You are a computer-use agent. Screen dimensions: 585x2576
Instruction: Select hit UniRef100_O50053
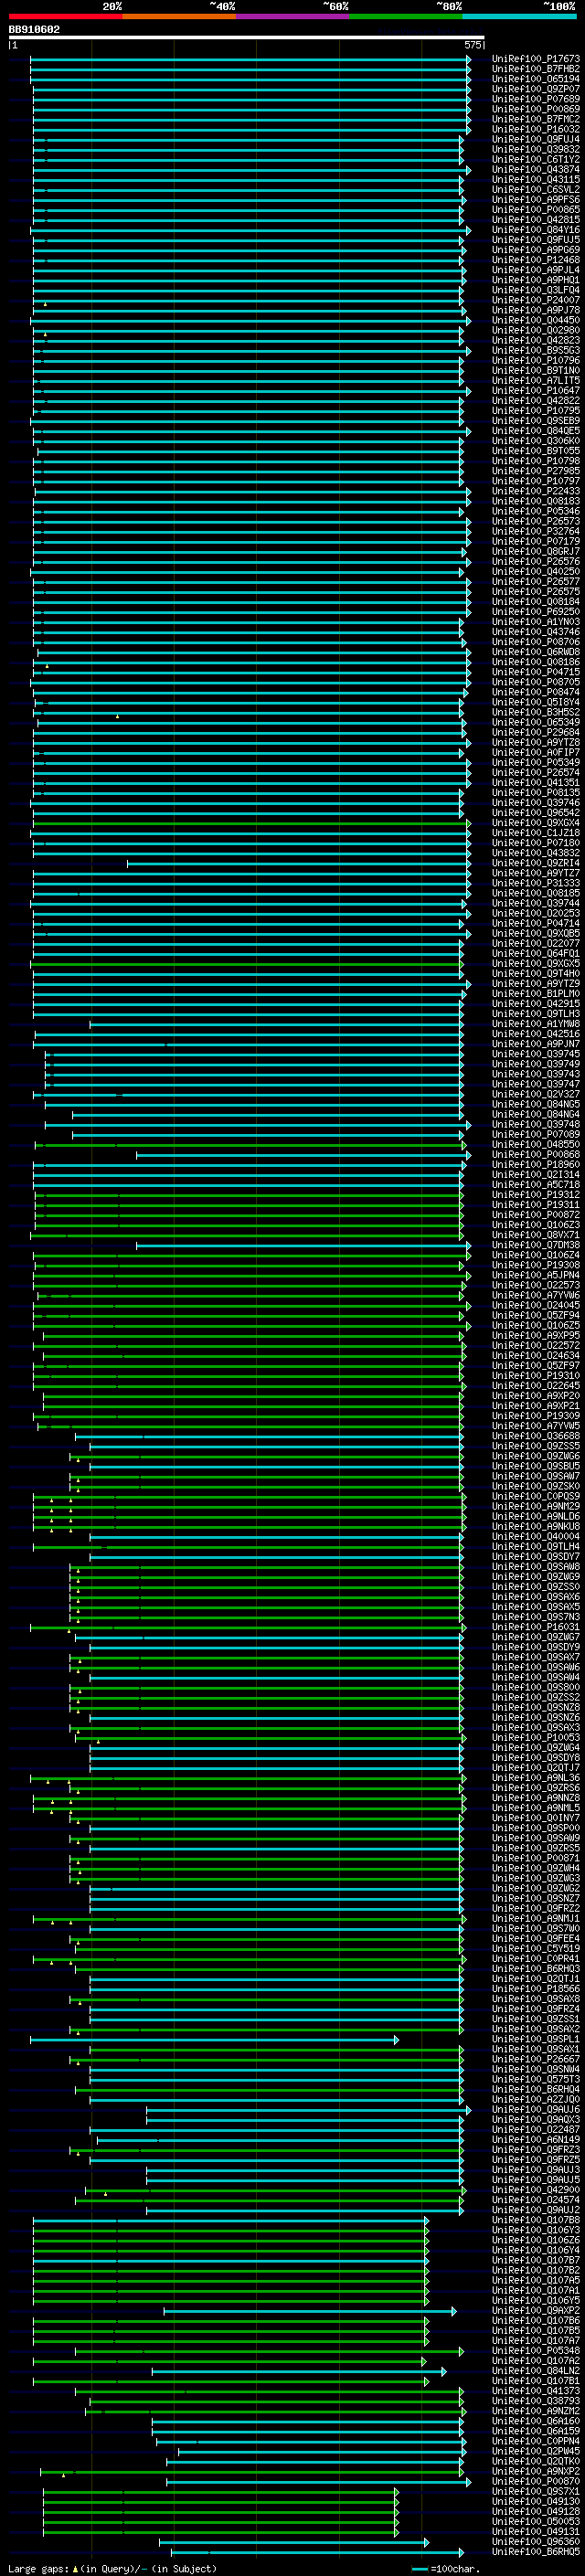536,2521
